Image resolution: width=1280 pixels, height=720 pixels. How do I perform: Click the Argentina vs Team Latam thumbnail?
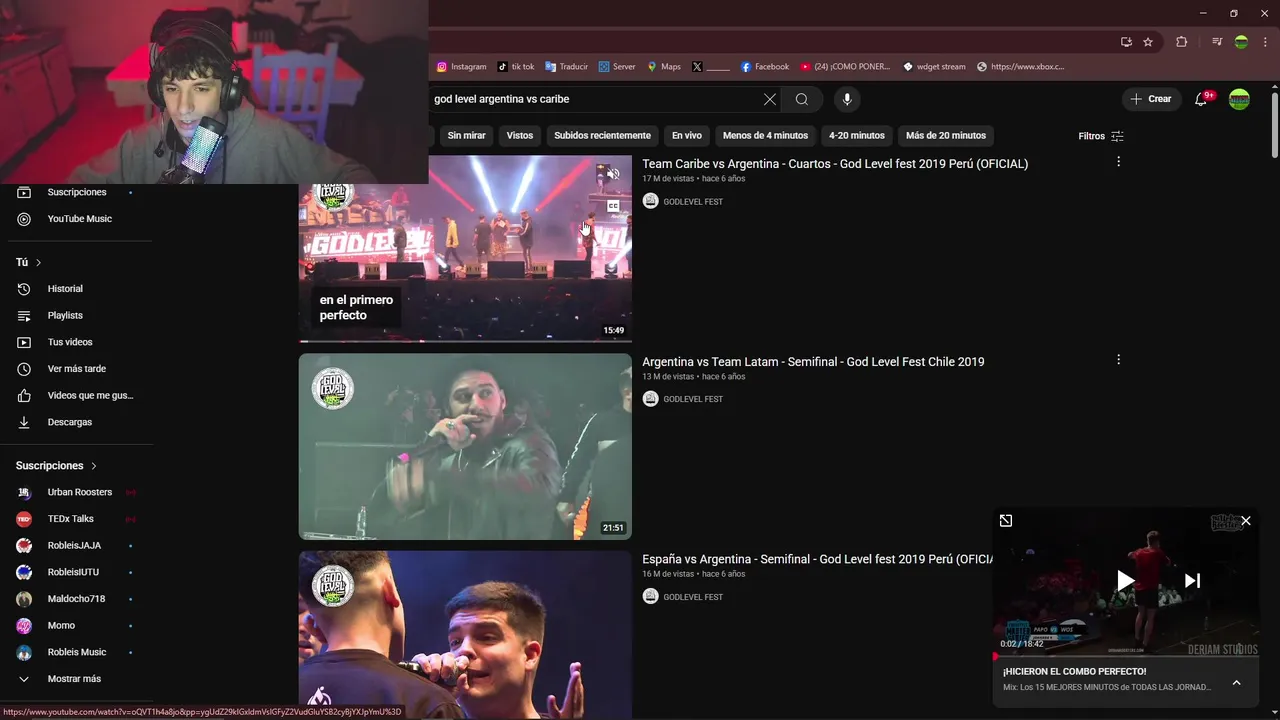[x=465, y=446]
